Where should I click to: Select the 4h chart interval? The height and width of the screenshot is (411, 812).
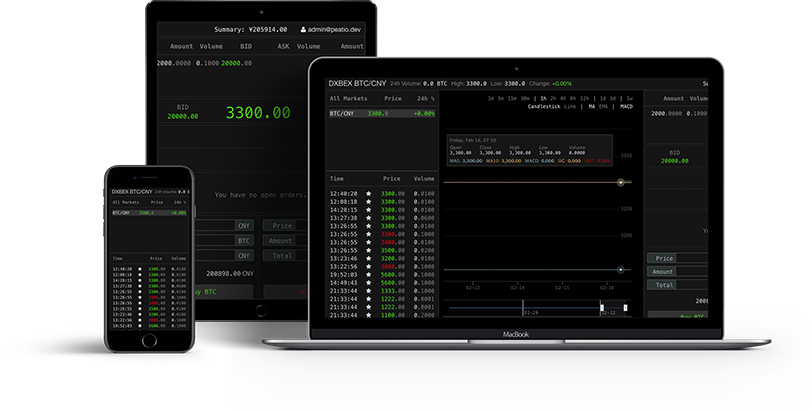pos(563,98)
